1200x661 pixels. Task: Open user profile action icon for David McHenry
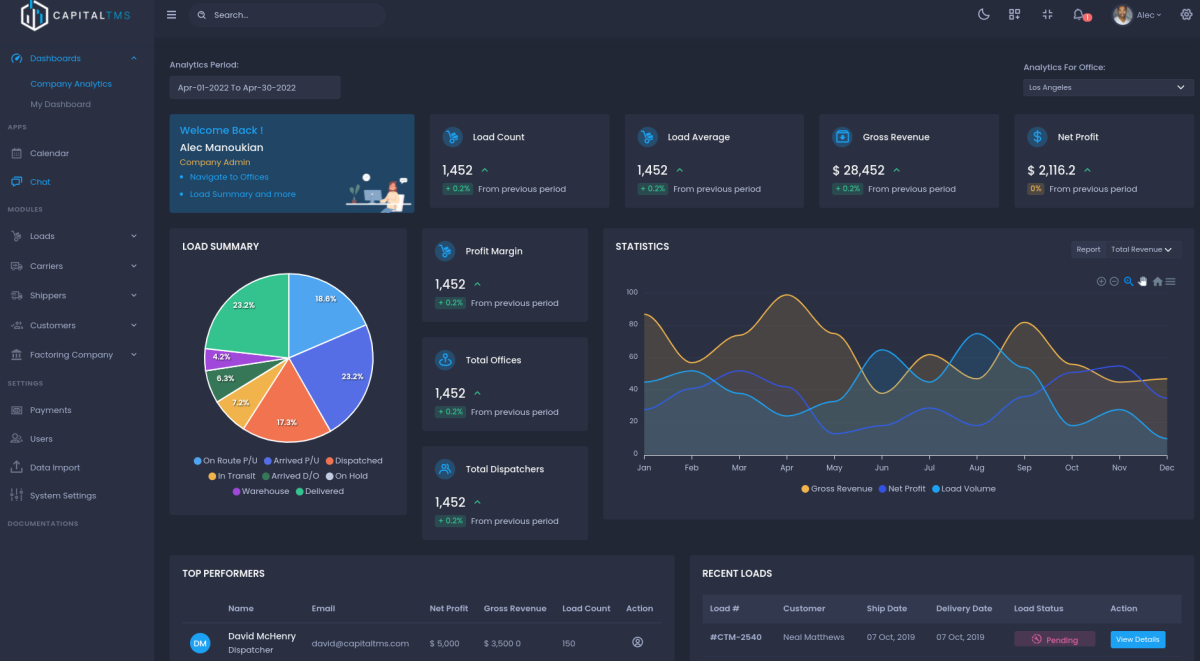pyautogui.click(x=637, y=642)
